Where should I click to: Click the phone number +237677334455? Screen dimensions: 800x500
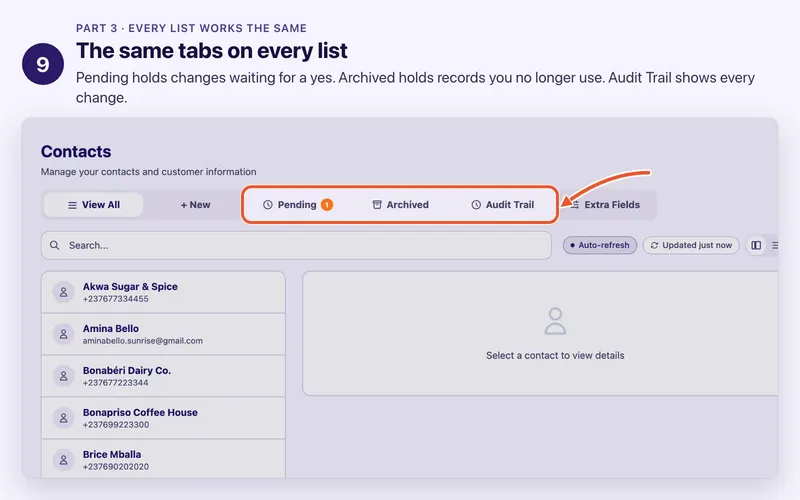pos(116,299)
